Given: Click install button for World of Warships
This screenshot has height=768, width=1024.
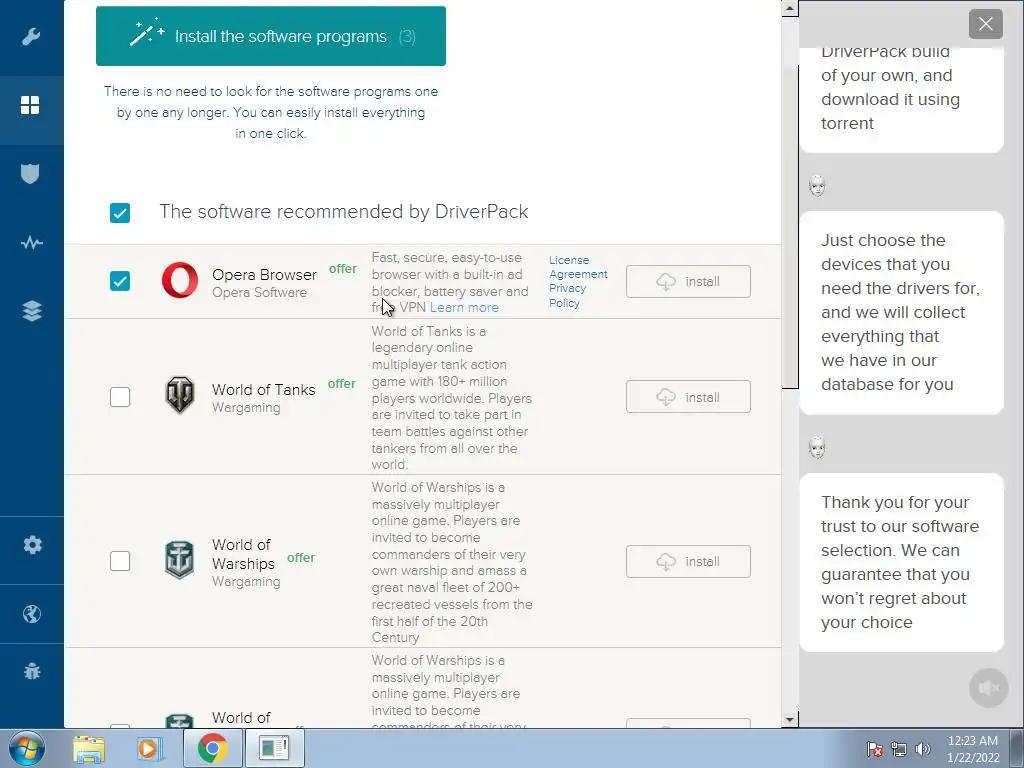Looking at the screenshot, I should pos(688,561).
